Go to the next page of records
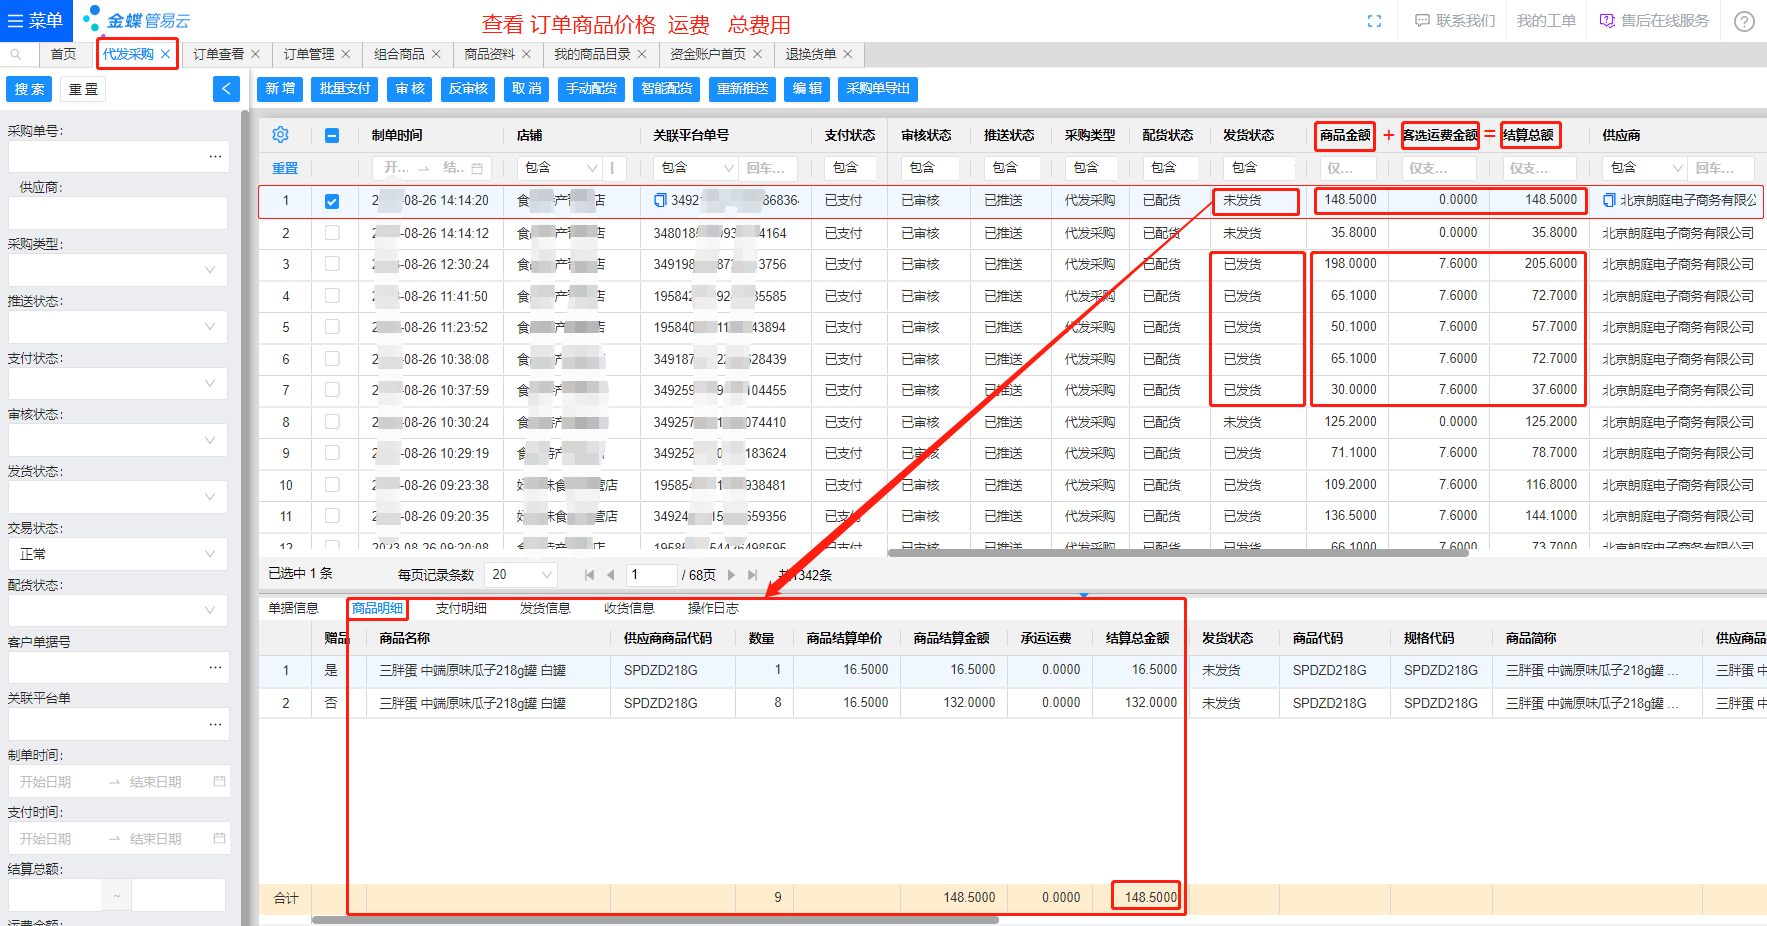 [x=732, y=575]
